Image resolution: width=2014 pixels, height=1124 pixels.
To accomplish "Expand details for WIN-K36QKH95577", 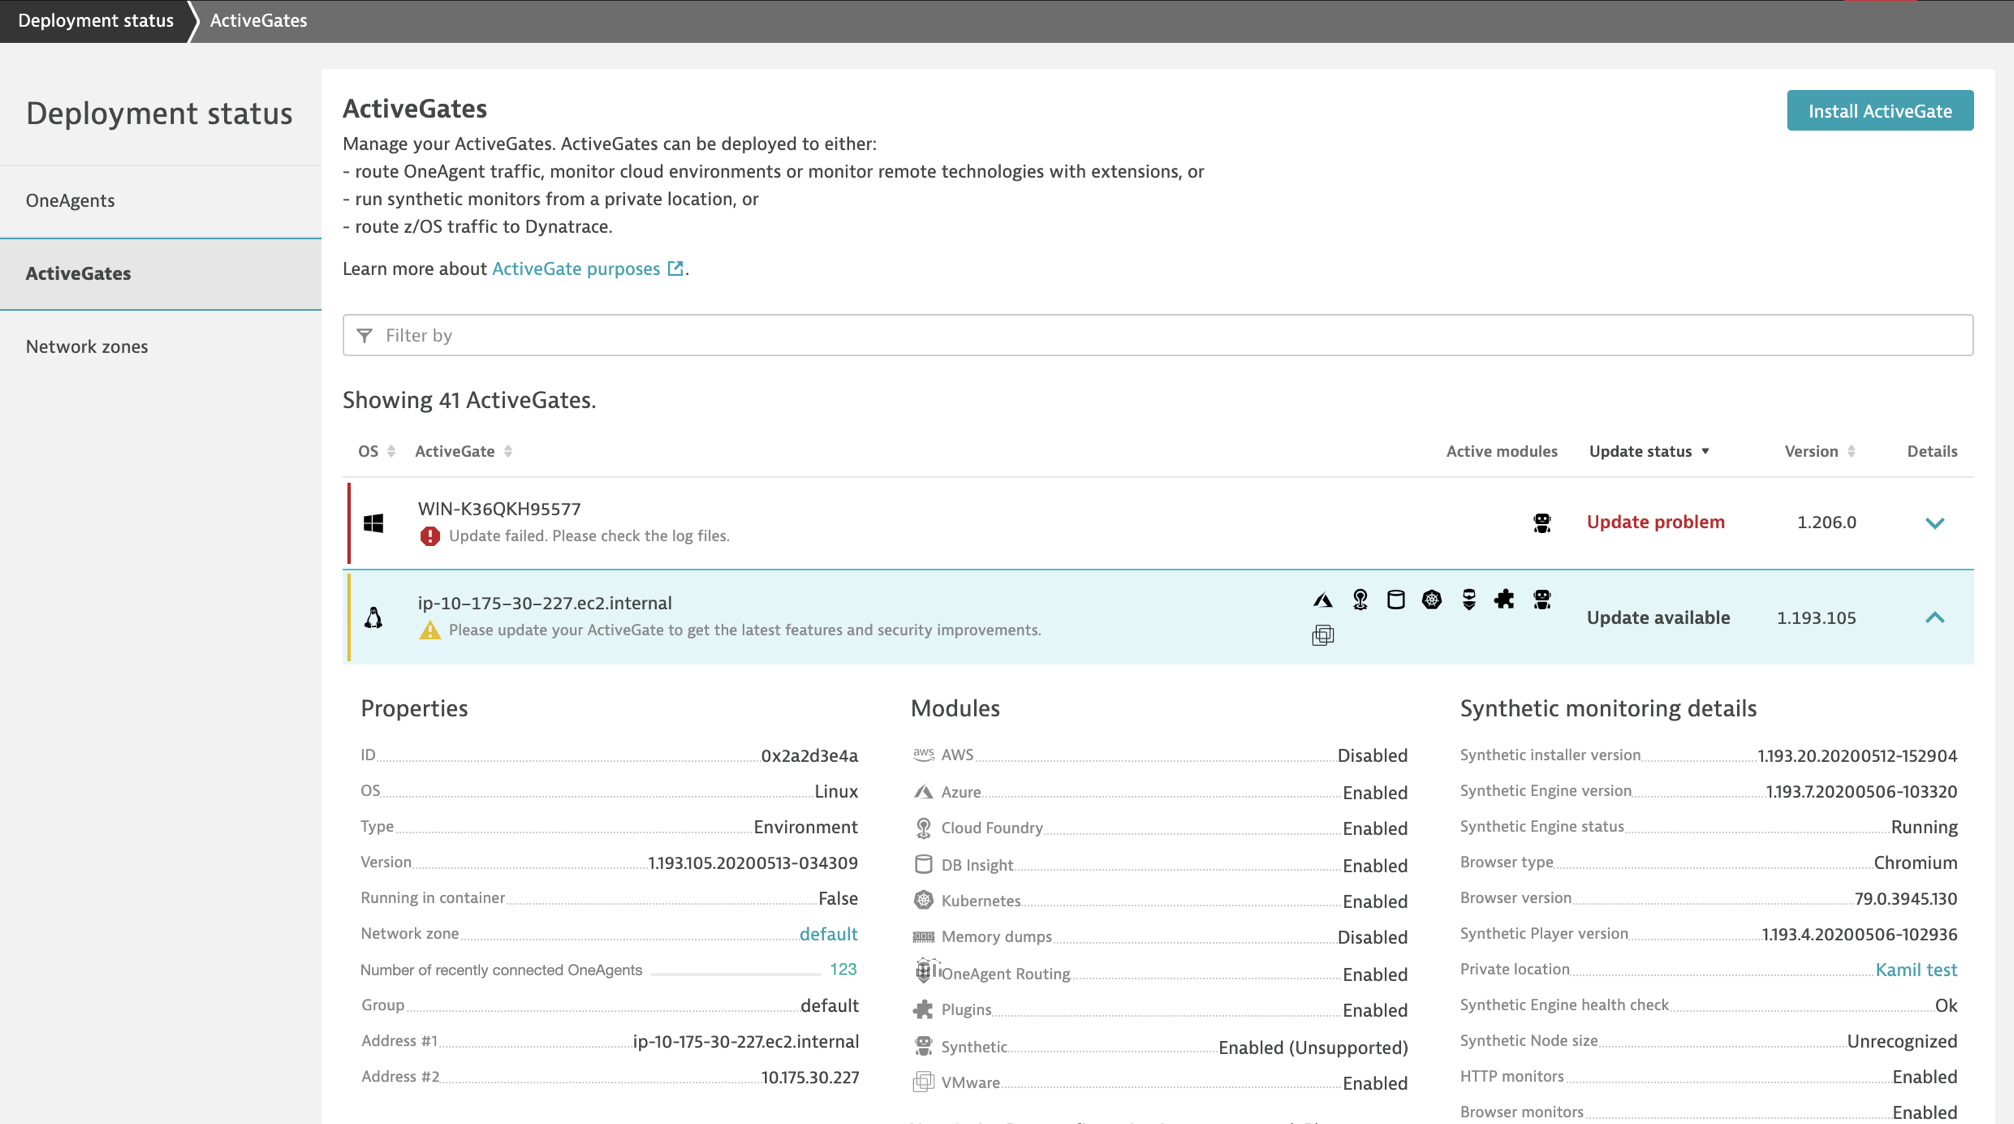I will tap(1935, 523).
